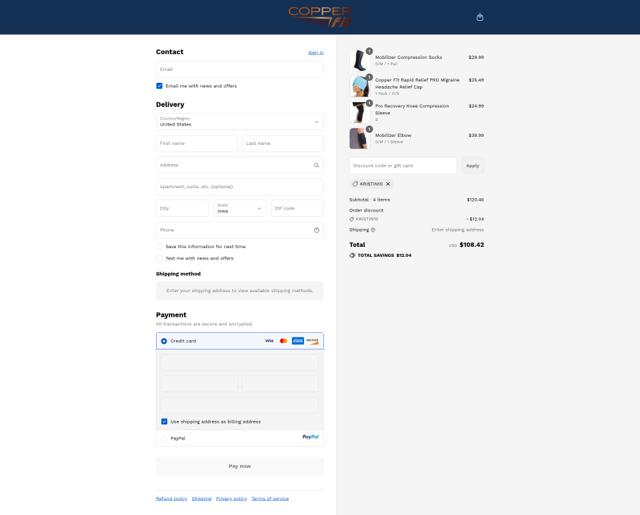The height and width of the screenshot is (515, 640).
Task: Click the discount tag icon under Order discount
Action: point(351,220)
